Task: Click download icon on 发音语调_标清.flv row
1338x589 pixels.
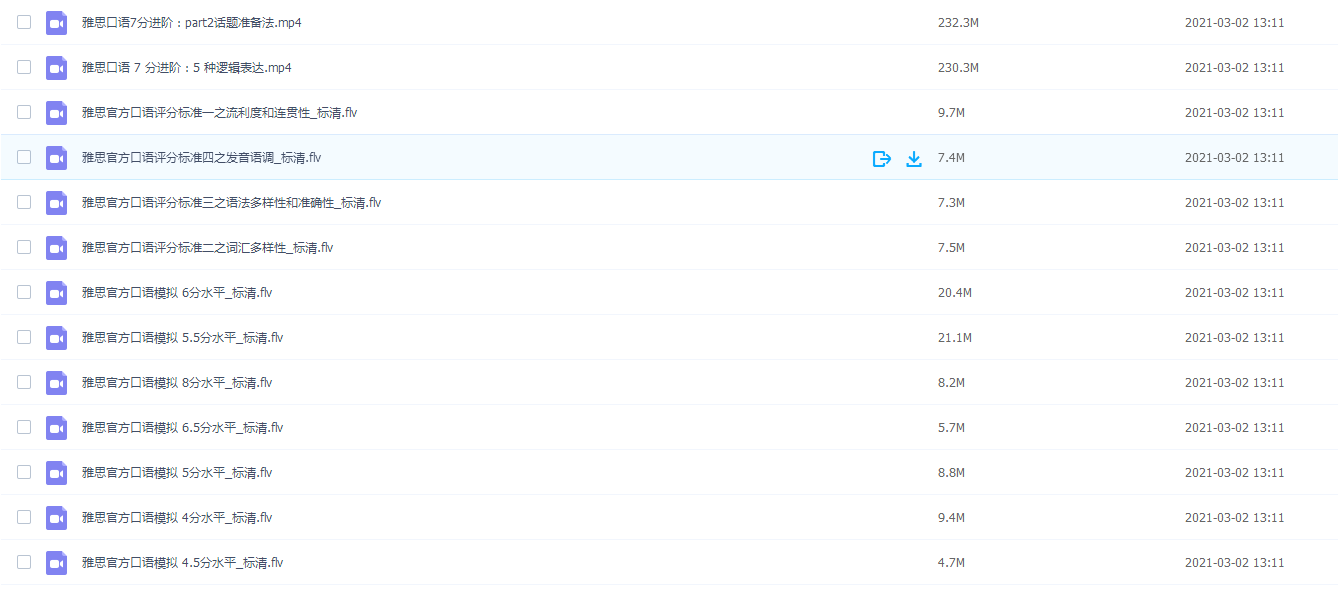Action: click(913, 158)
